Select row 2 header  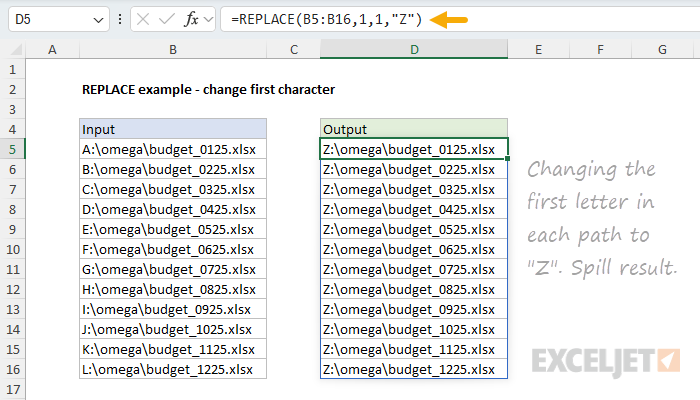pyautogui.click(x=12, y=89)
